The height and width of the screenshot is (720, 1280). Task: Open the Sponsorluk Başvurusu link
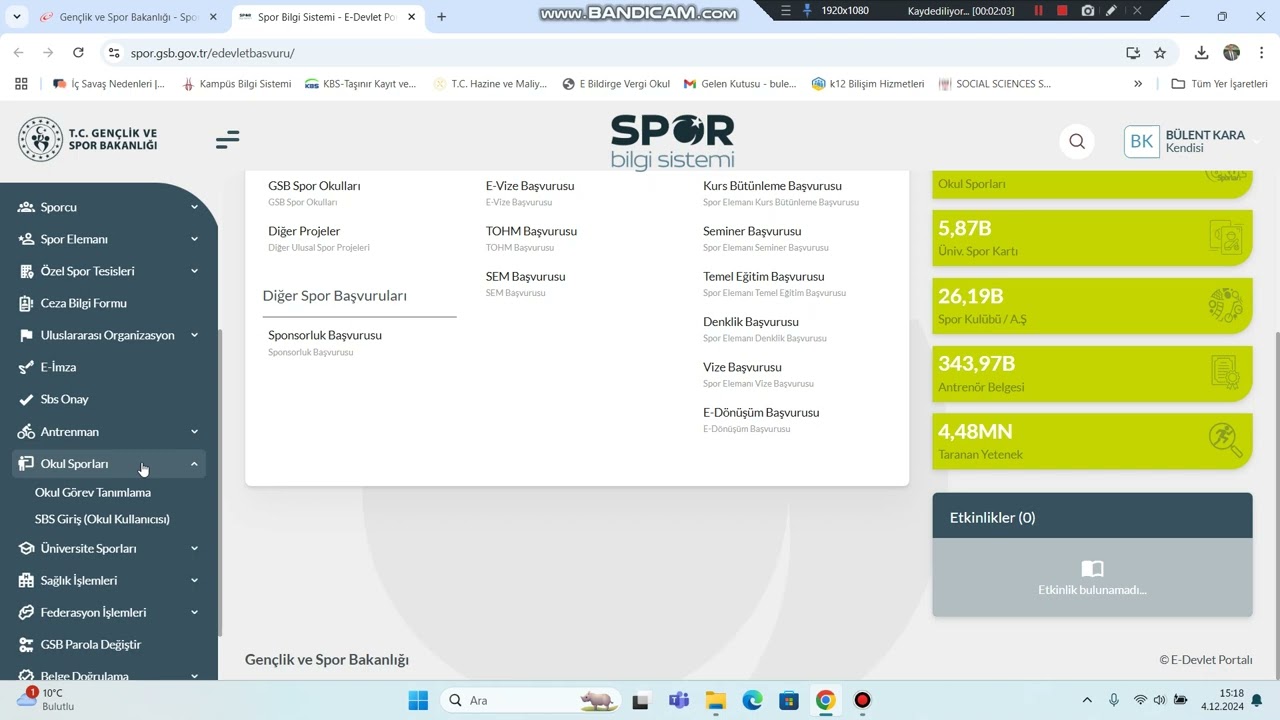pyautogui.click(x=325, y=335)
